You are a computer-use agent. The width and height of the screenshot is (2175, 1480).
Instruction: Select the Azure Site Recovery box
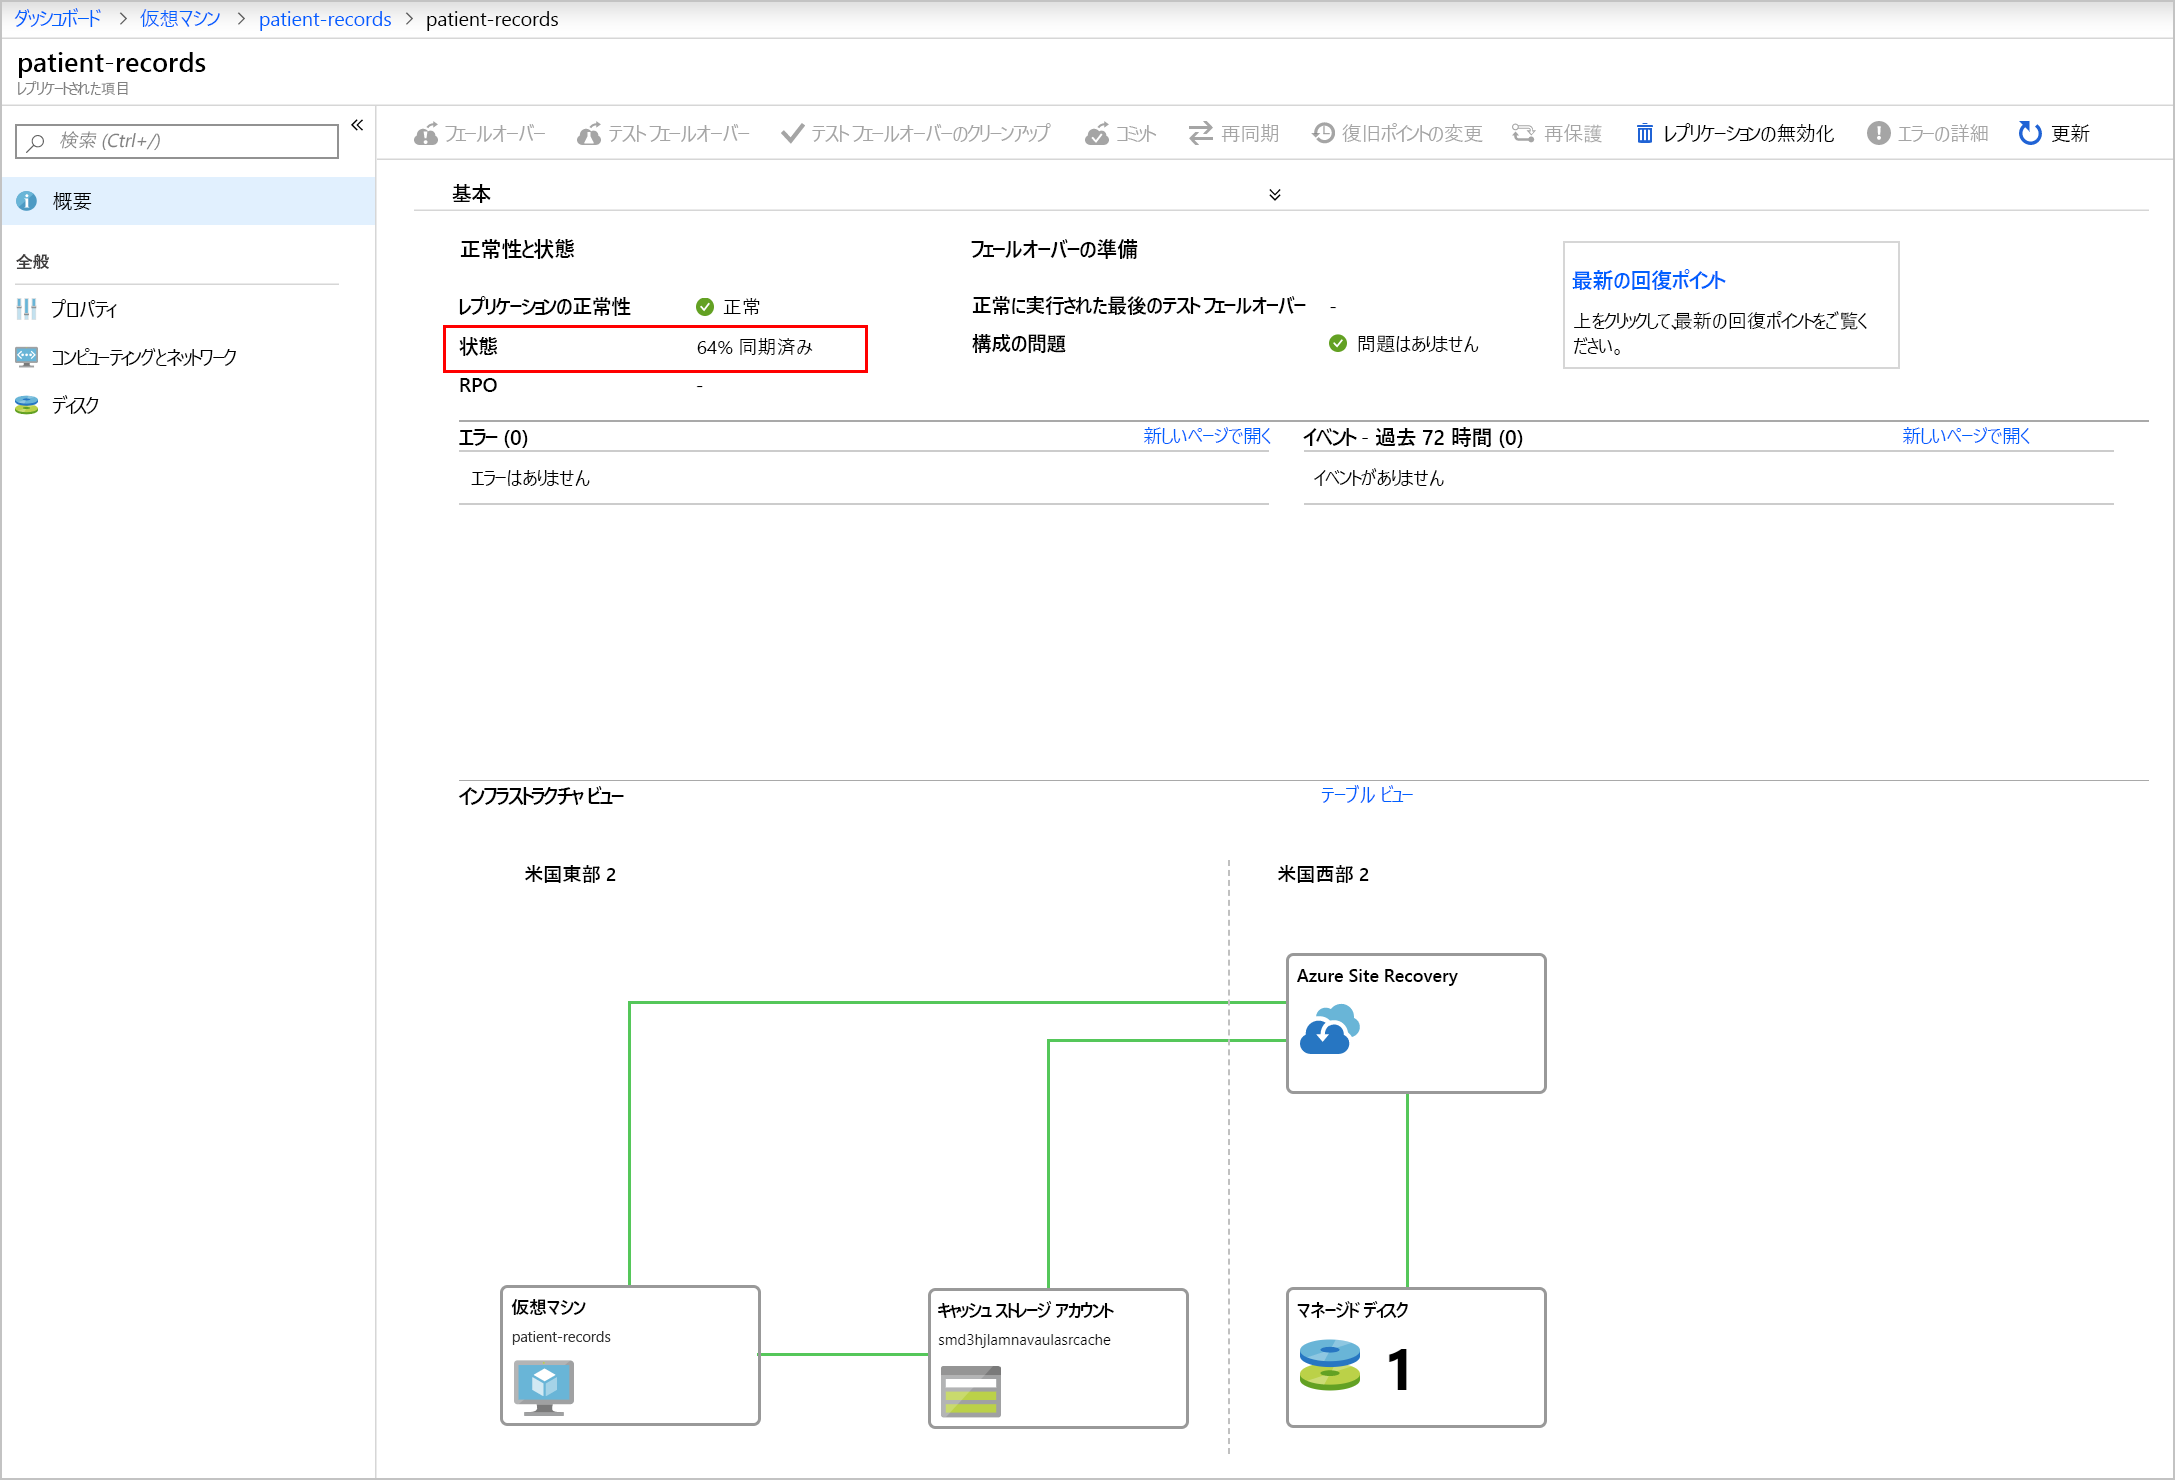[x=1416, y=1023]
